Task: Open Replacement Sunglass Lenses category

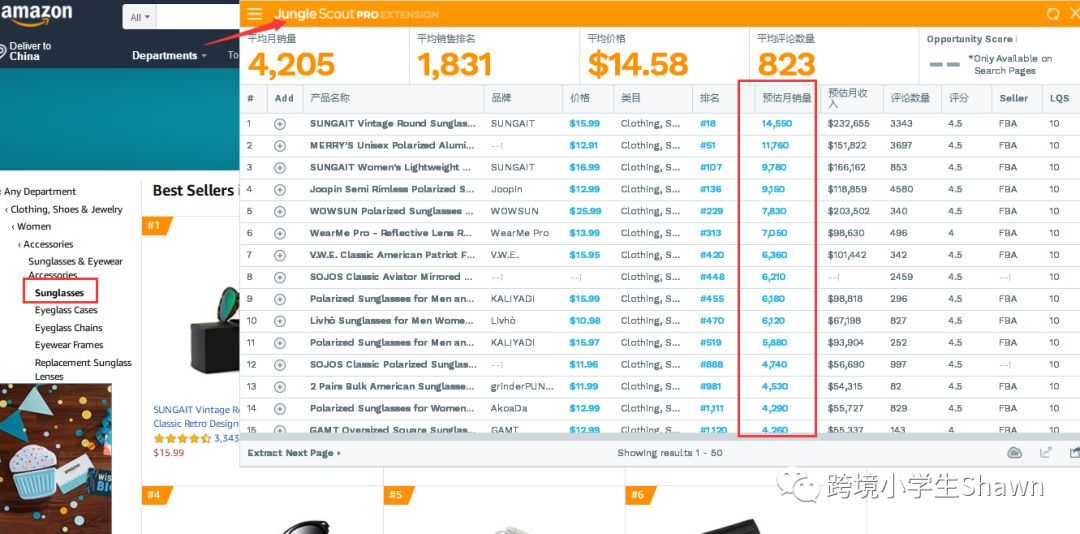Action: click(83, 369)
